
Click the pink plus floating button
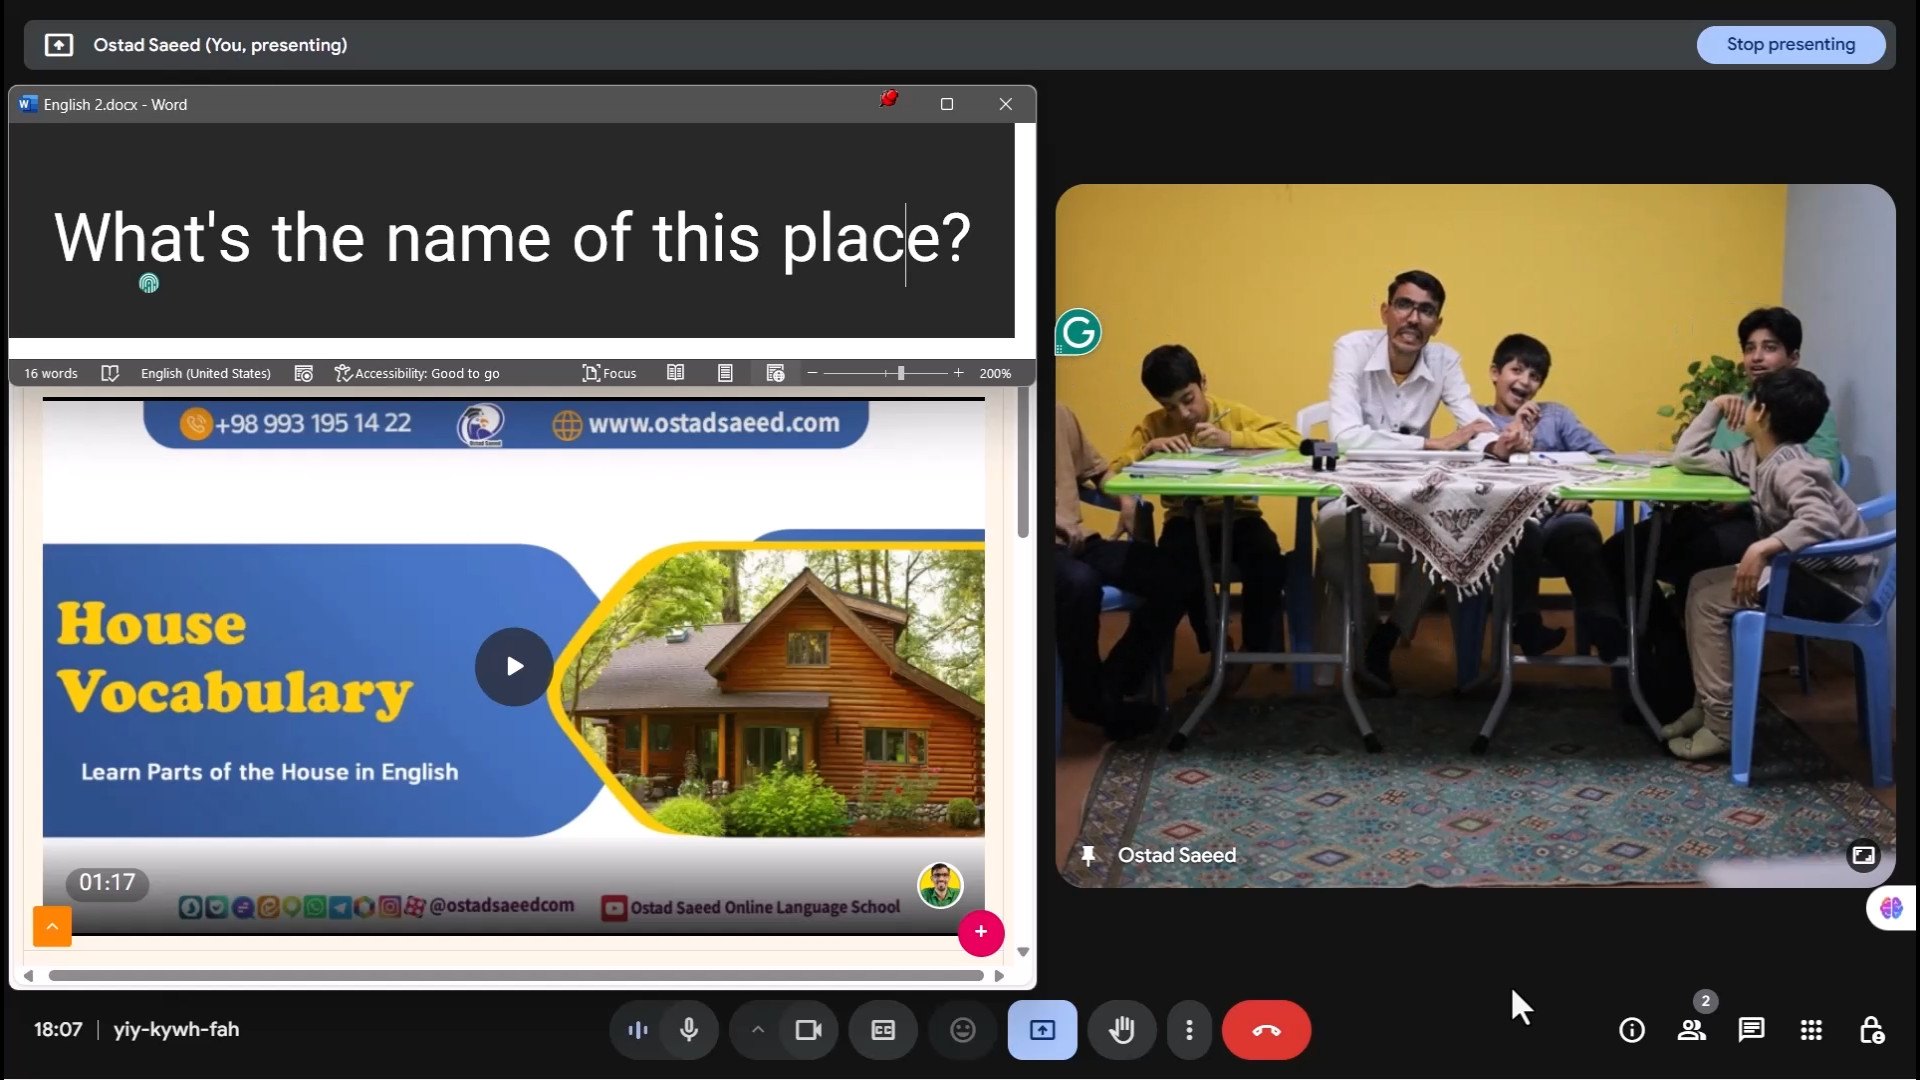click(981, 932)
